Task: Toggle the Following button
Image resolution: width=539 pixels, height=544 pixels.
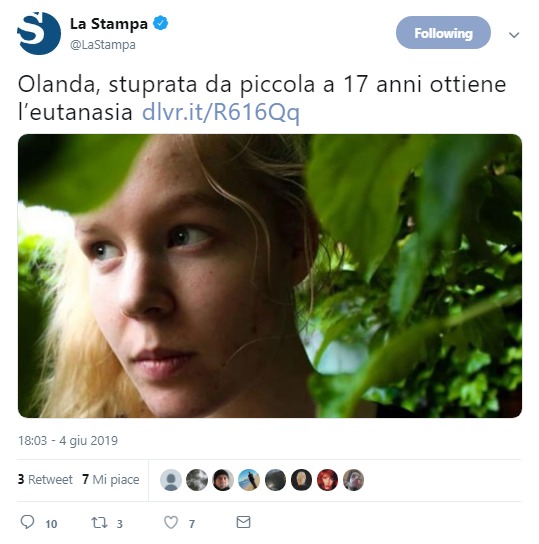Action: coord(443,33)
